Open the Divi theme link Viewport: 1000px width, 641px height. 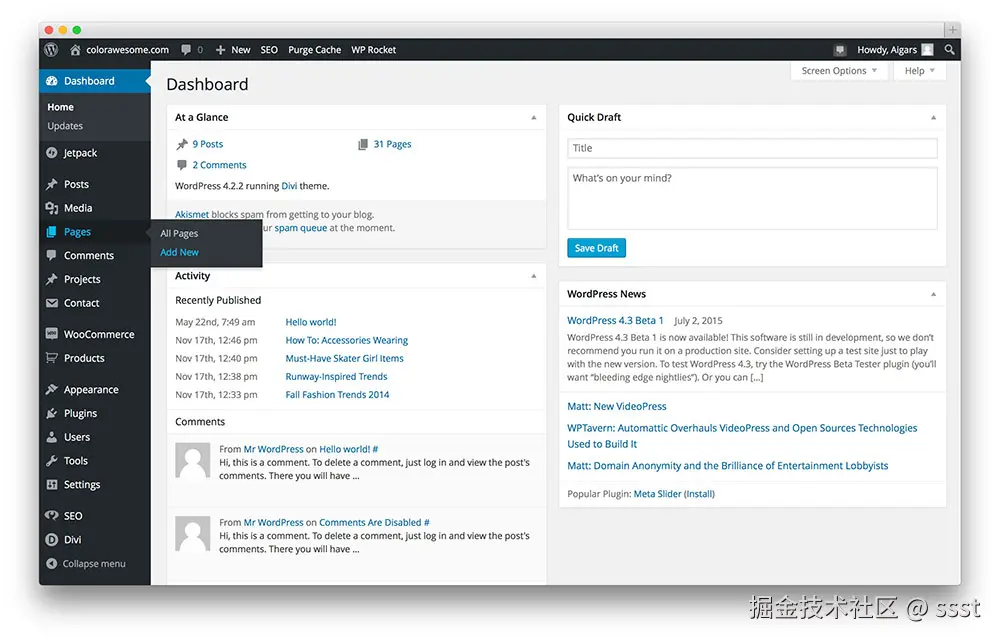pos(289,186)
